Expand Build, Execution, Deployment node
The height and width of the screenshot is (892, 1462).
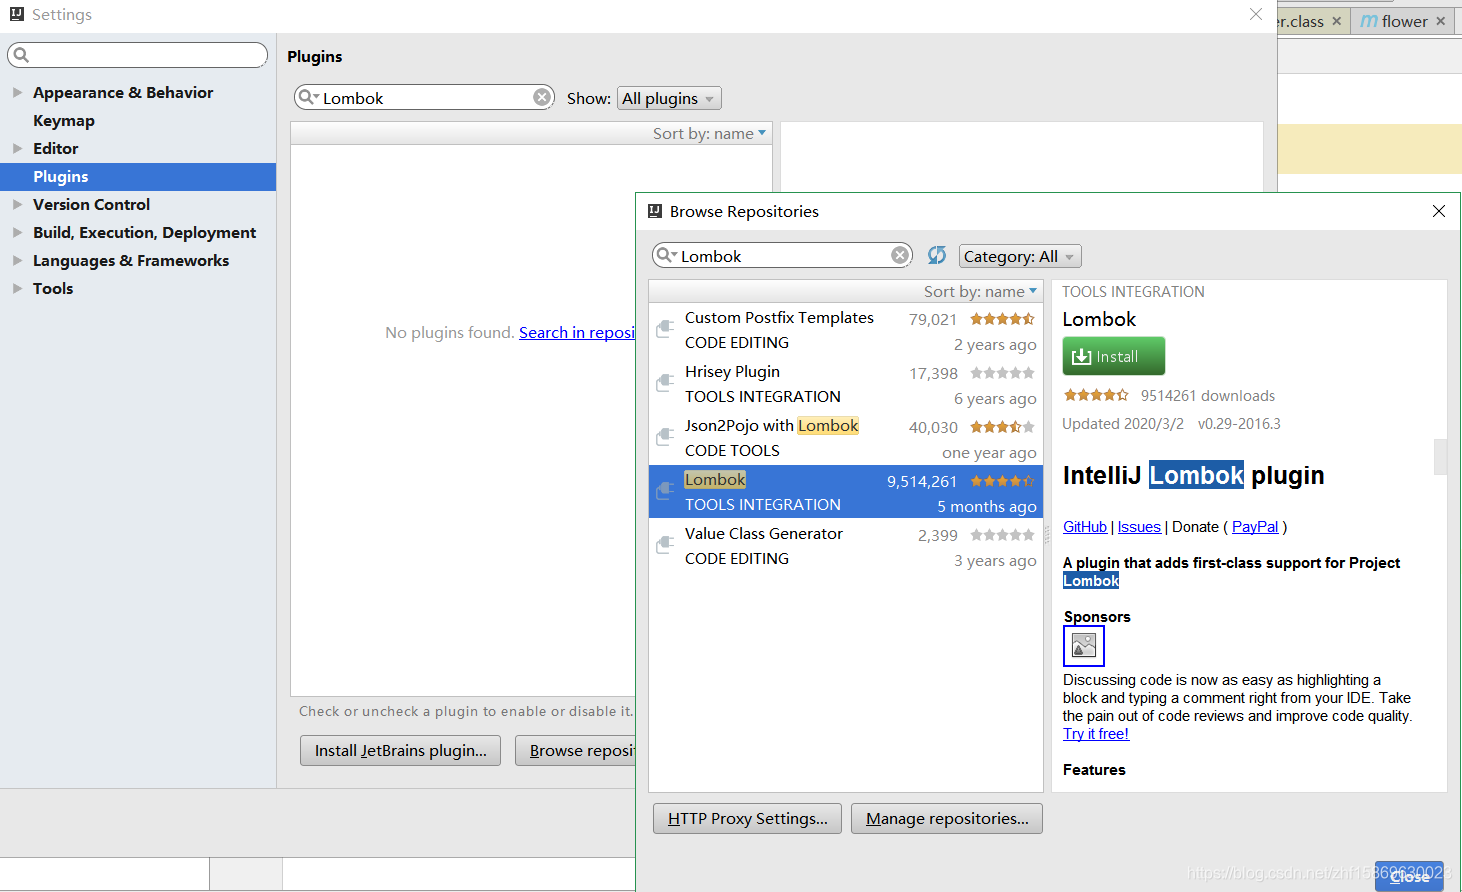pos(17,232)
